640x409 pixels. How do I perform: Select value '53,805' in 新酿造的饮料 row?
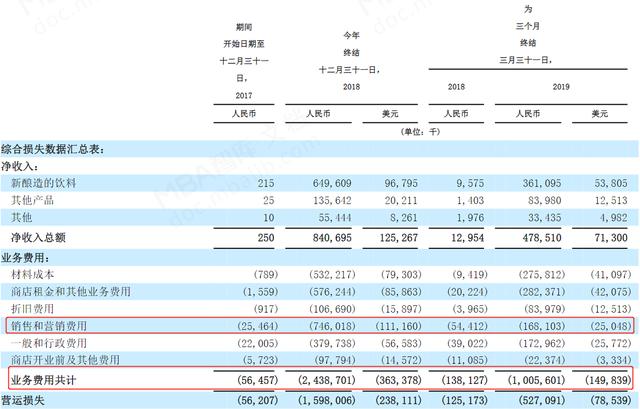tap(611, 183)
